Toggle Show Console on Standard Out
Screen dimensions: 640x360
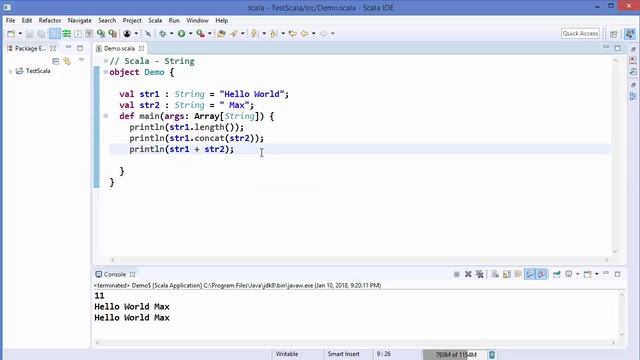530,274
